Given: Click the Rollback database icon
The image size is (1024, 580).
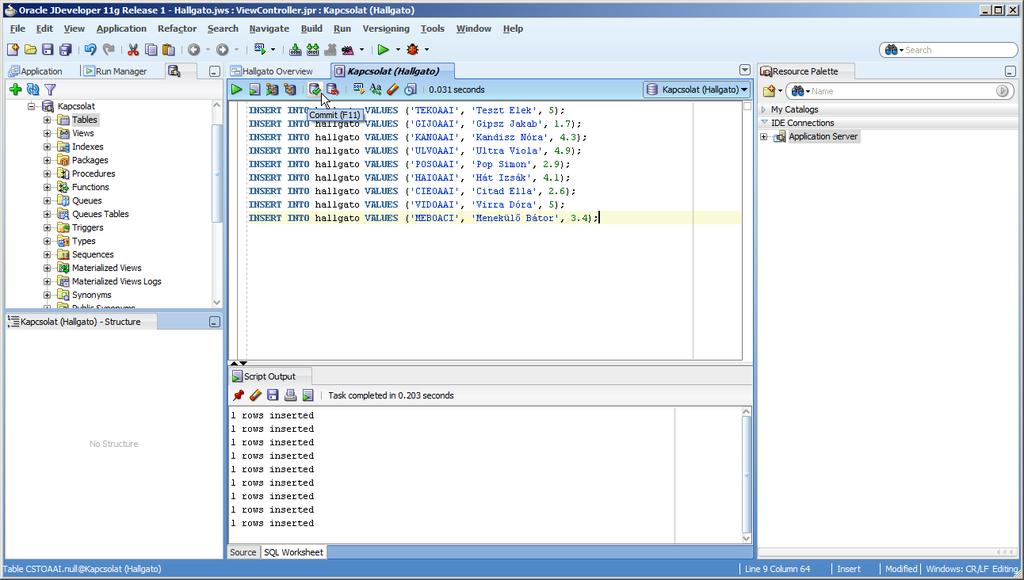Looking at the screenshot, I should coord(332,89).
